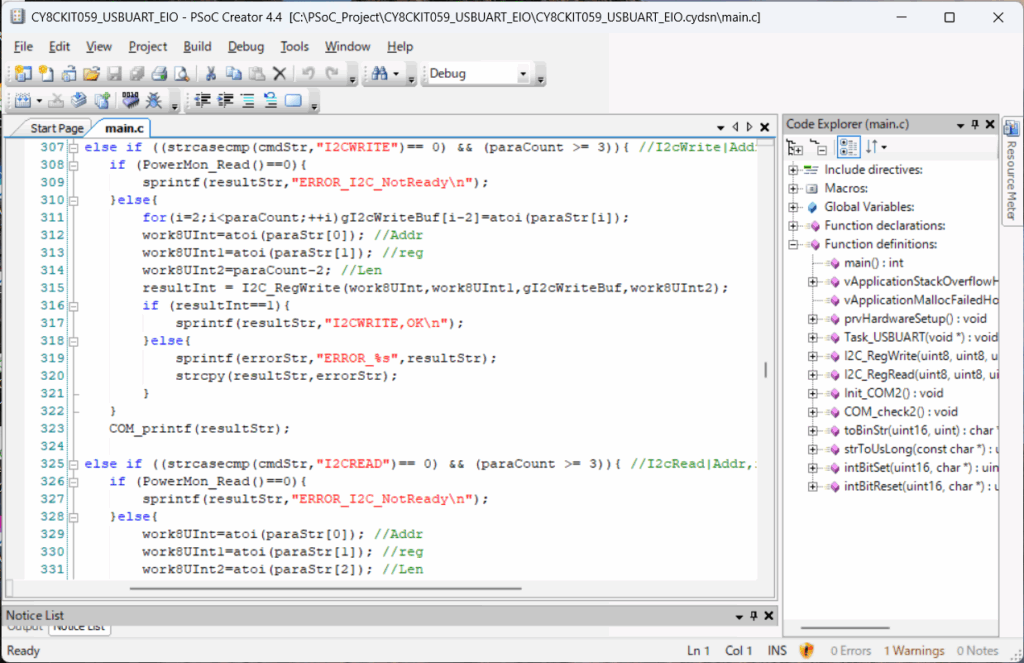Expand the Function declarations node
1024x663 pixels.
[793, 226]
